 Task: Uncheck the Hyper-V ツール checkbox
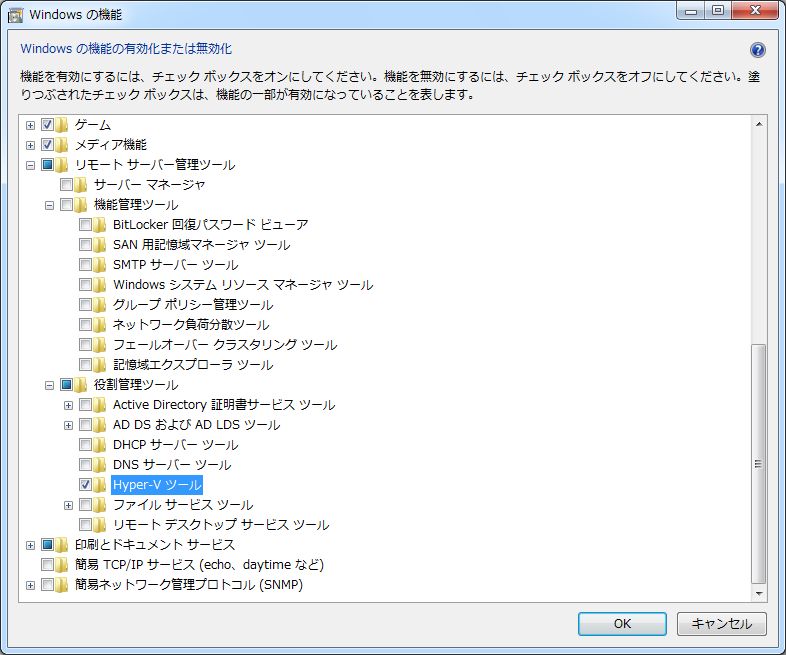(85, 485)
